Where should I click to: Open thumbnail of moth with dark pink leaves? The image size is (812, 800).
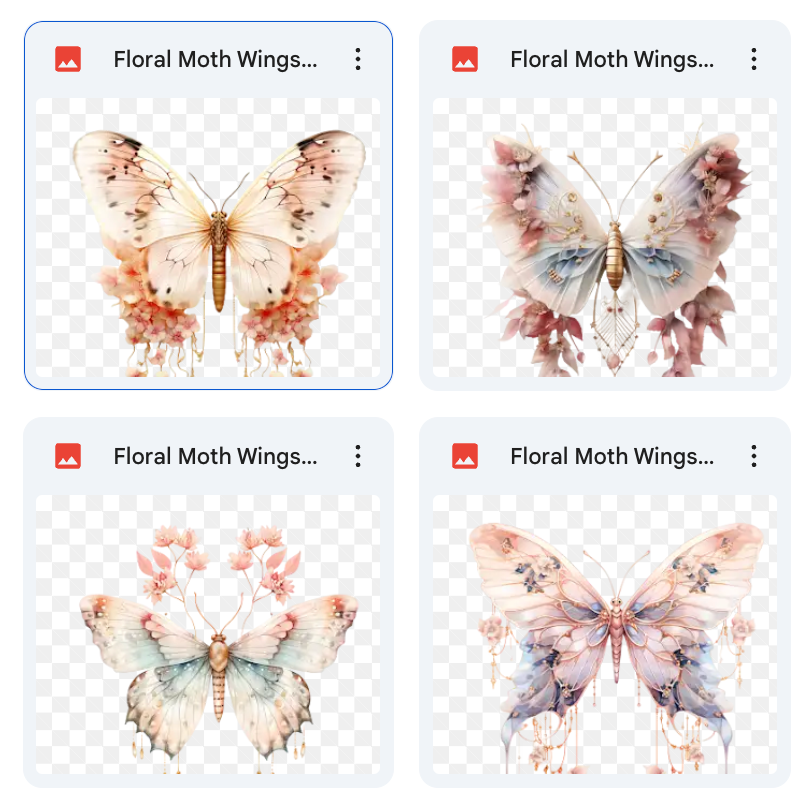(x=604, y=237)
